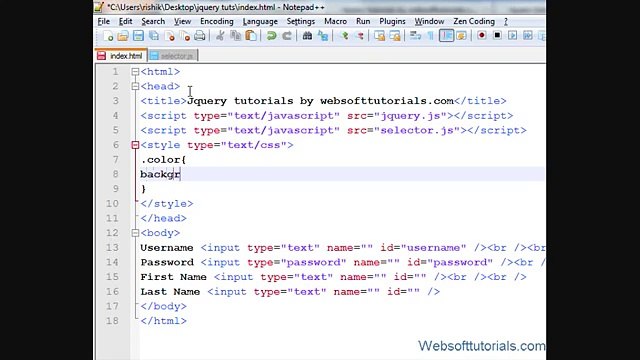Click 'First Name' text in code

(173, 277)
